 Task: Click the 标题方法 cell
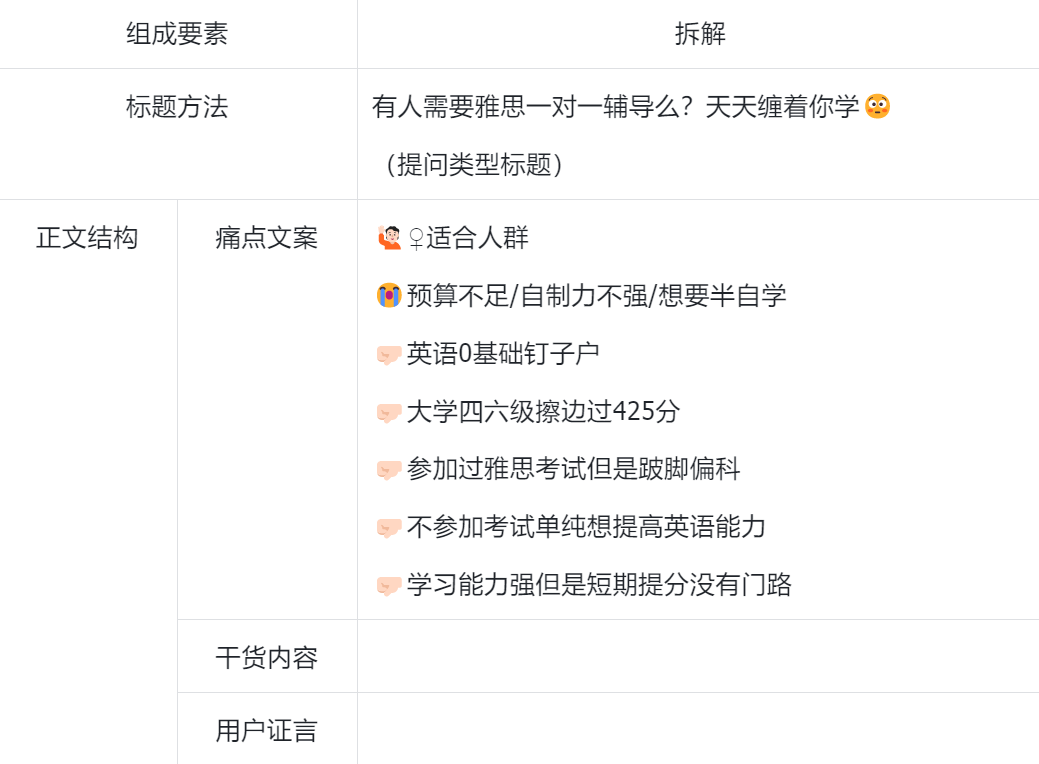(178, 133)
